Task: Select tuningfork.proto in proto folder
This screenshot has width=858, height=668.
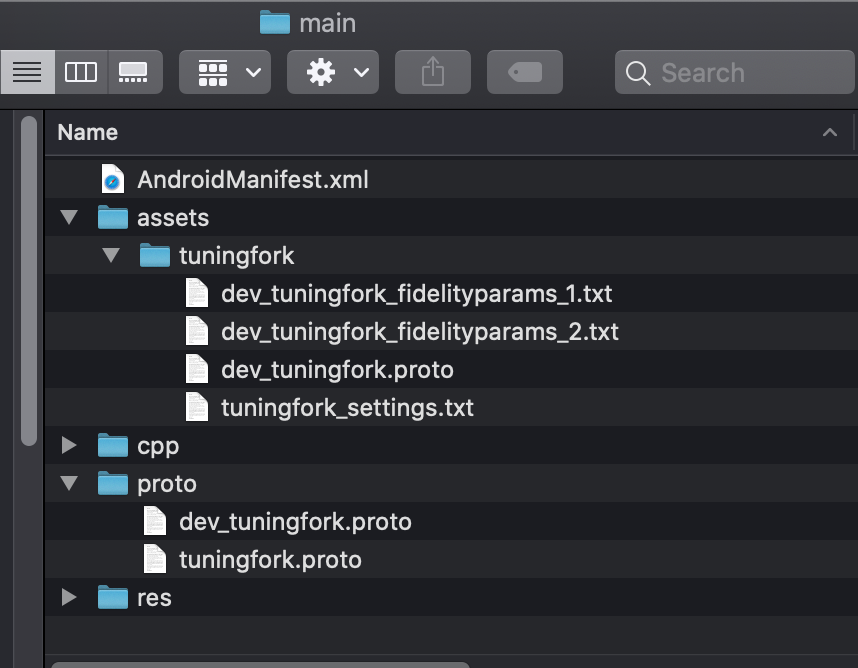Action: coord(270,560)
